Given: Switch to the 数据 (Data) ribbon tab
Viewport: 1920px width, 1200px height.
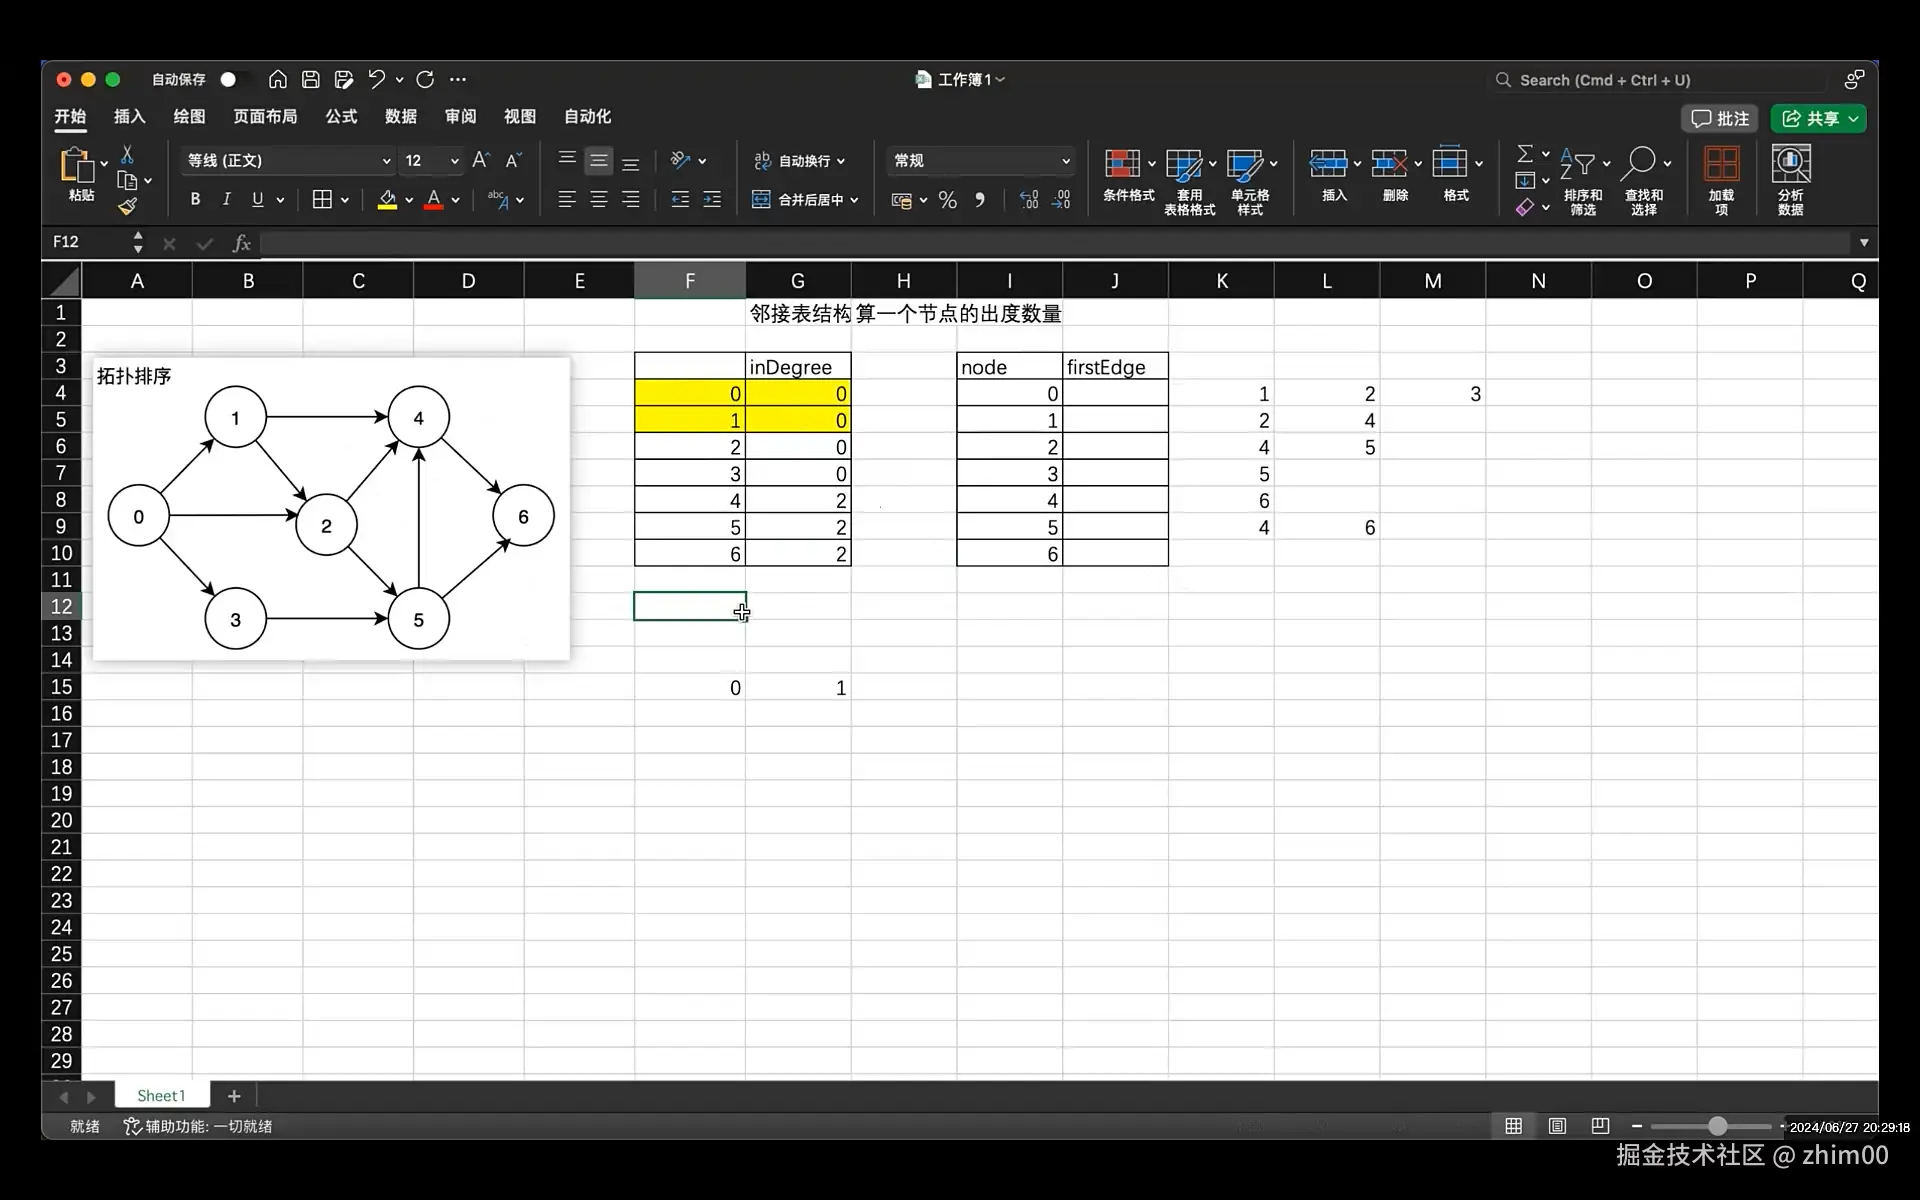Looking at the screenshot, I should pyautogui.click(x=400, y=117).
